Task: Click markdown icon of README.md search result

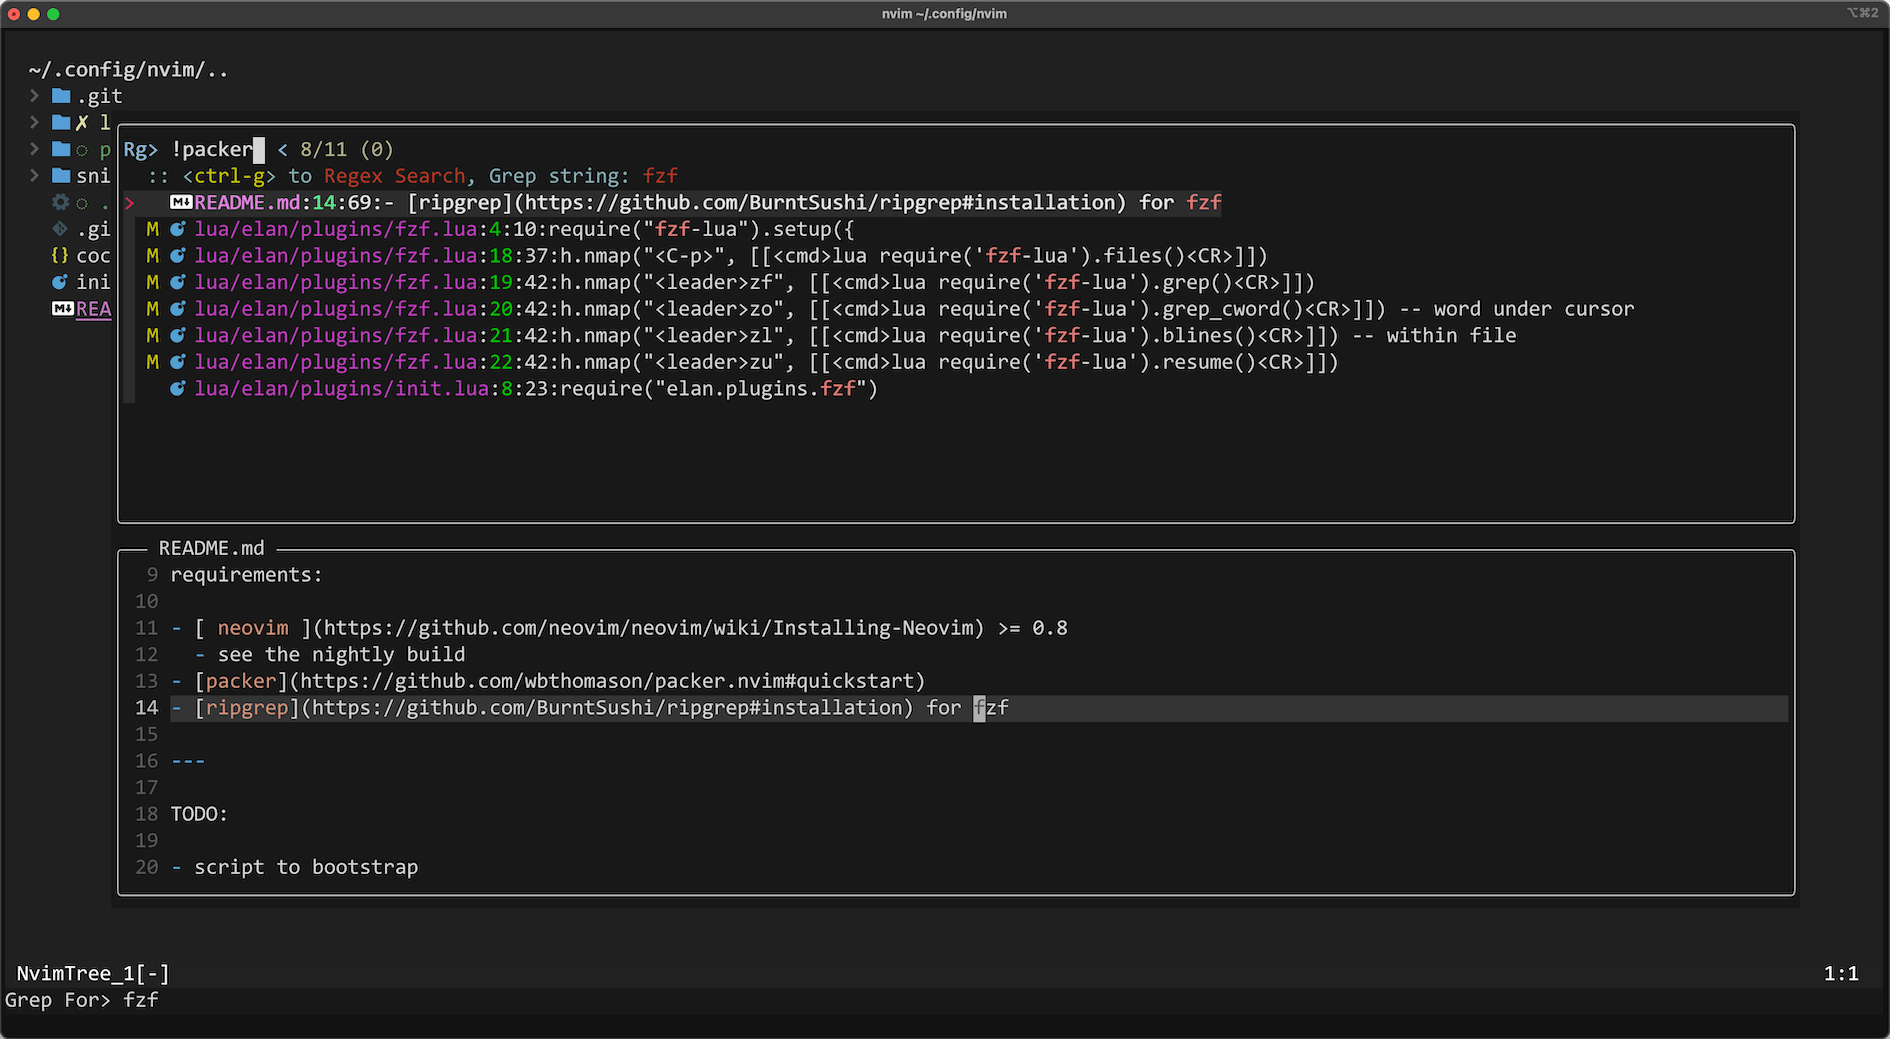Action: click(181, 202)
